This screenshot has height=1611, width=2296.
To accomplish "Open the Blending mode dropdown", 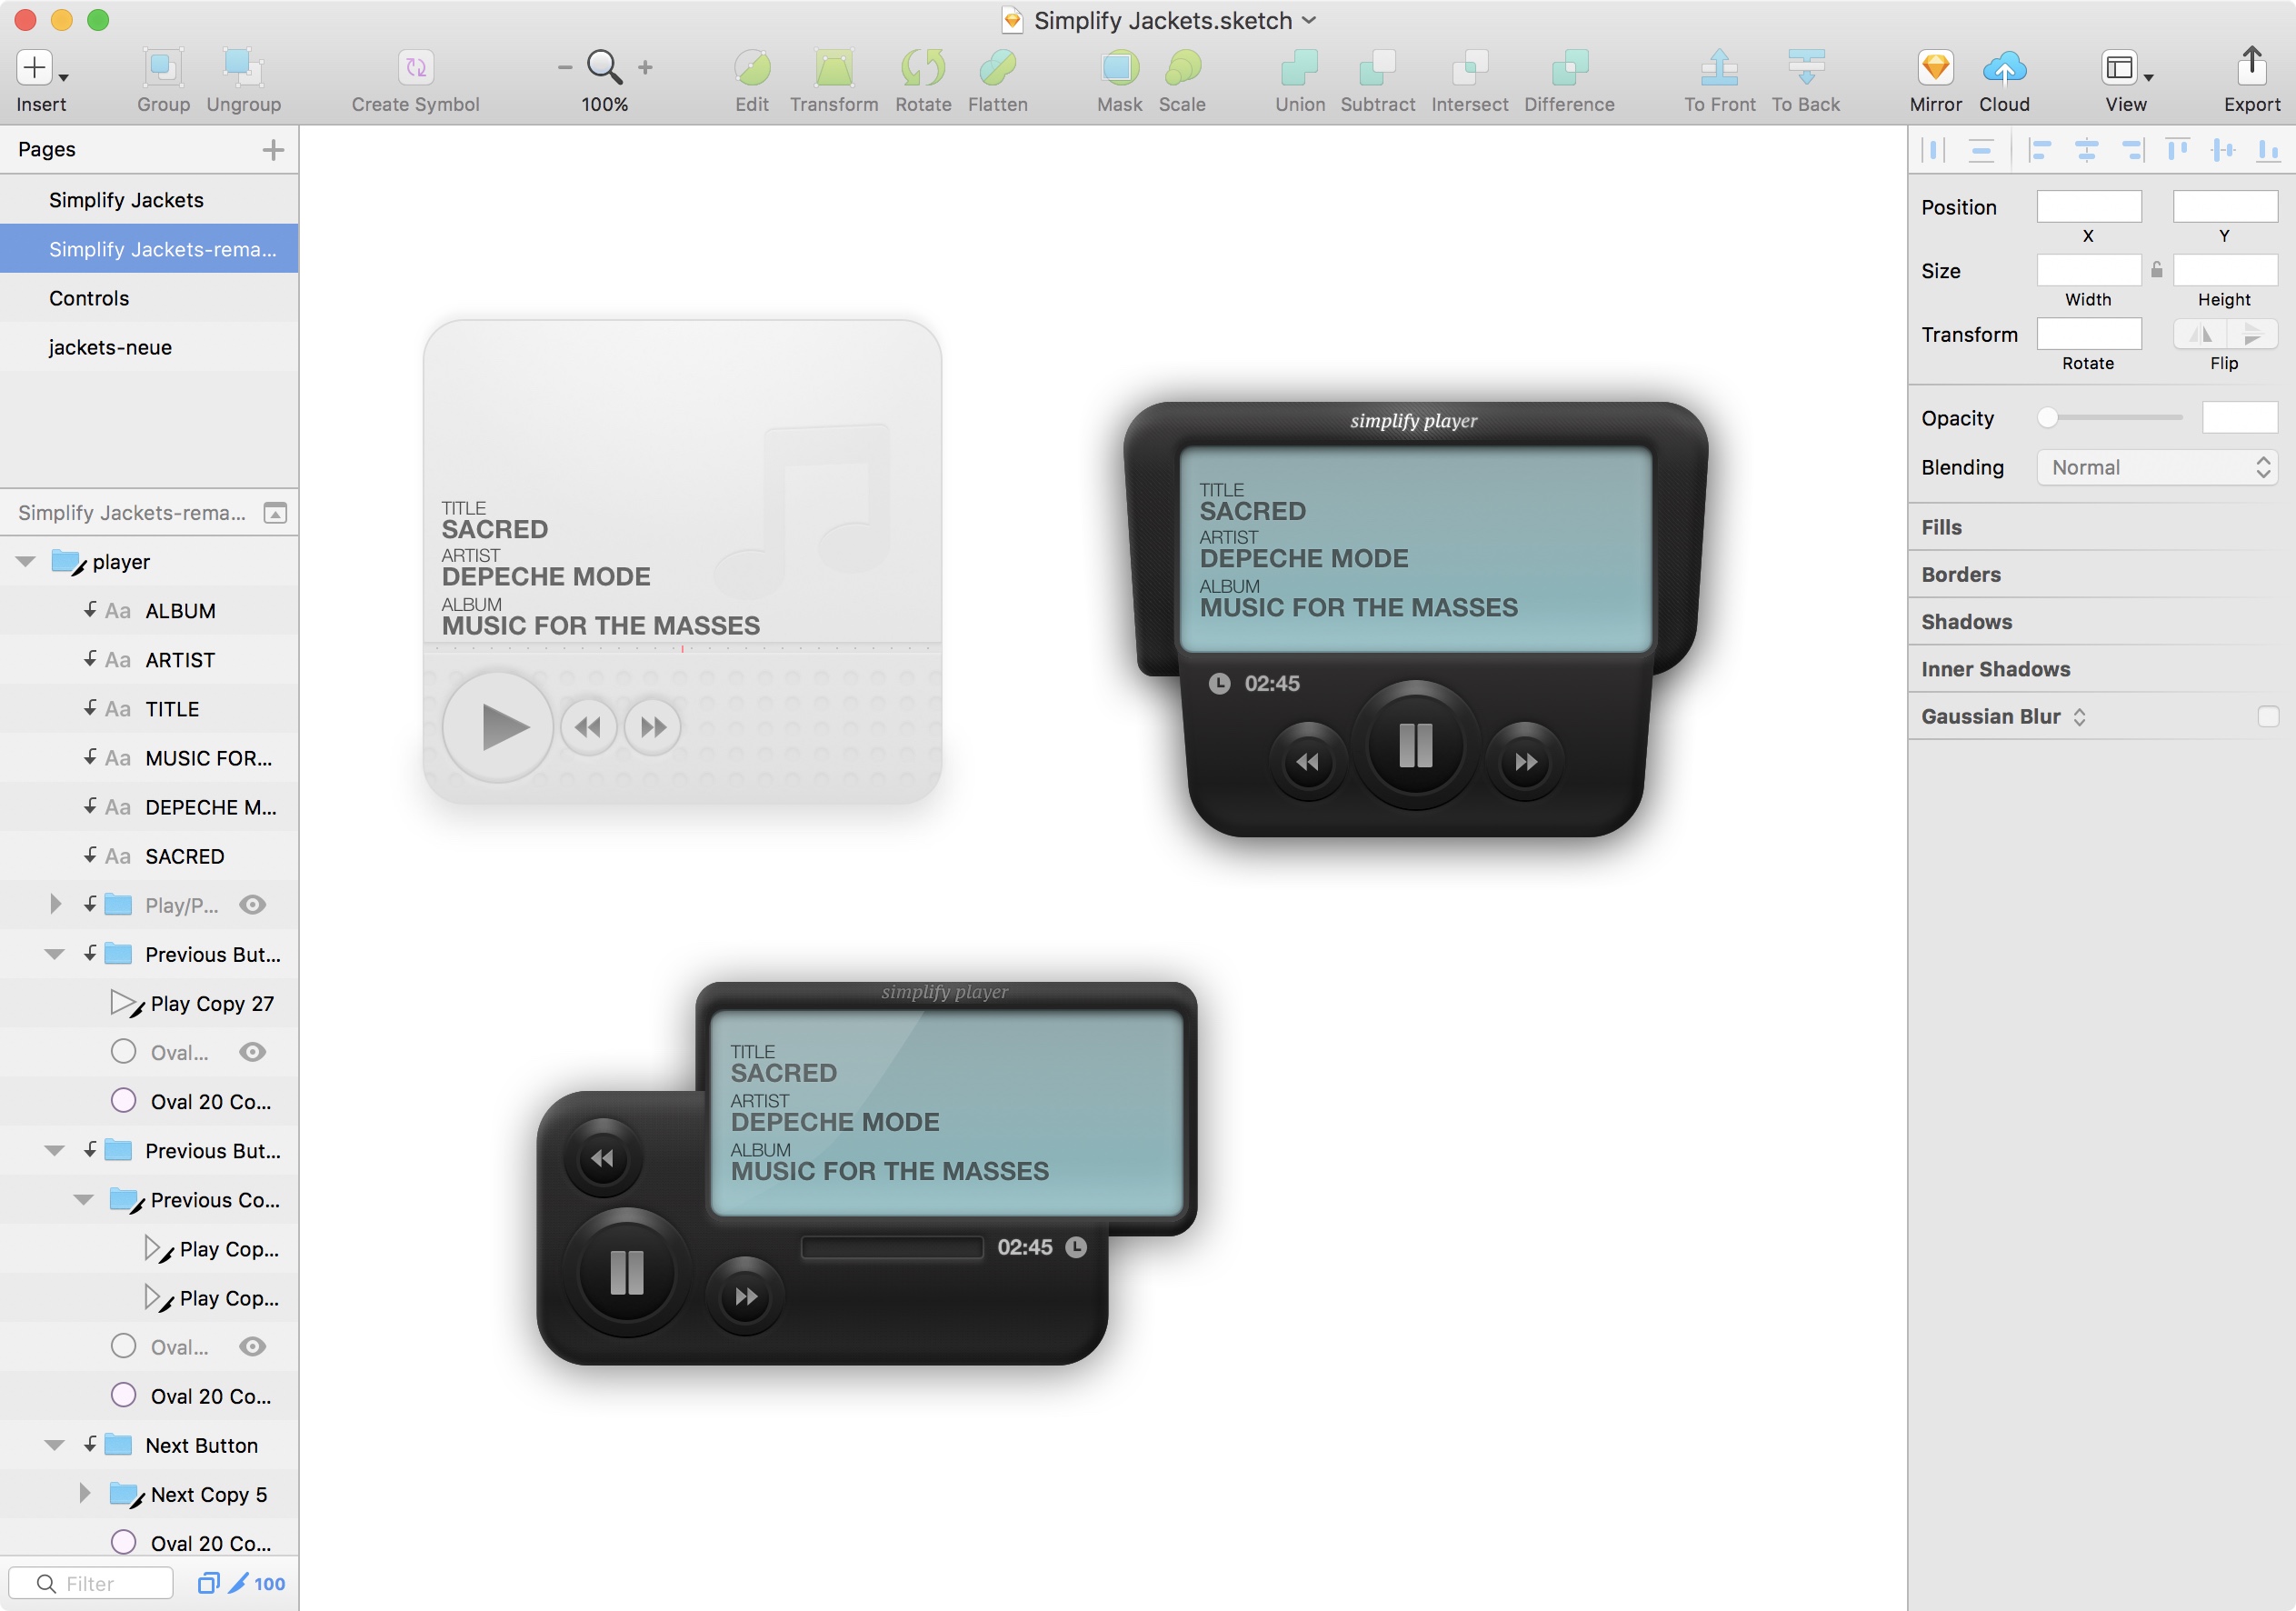I will click(x=2158, y=468).
